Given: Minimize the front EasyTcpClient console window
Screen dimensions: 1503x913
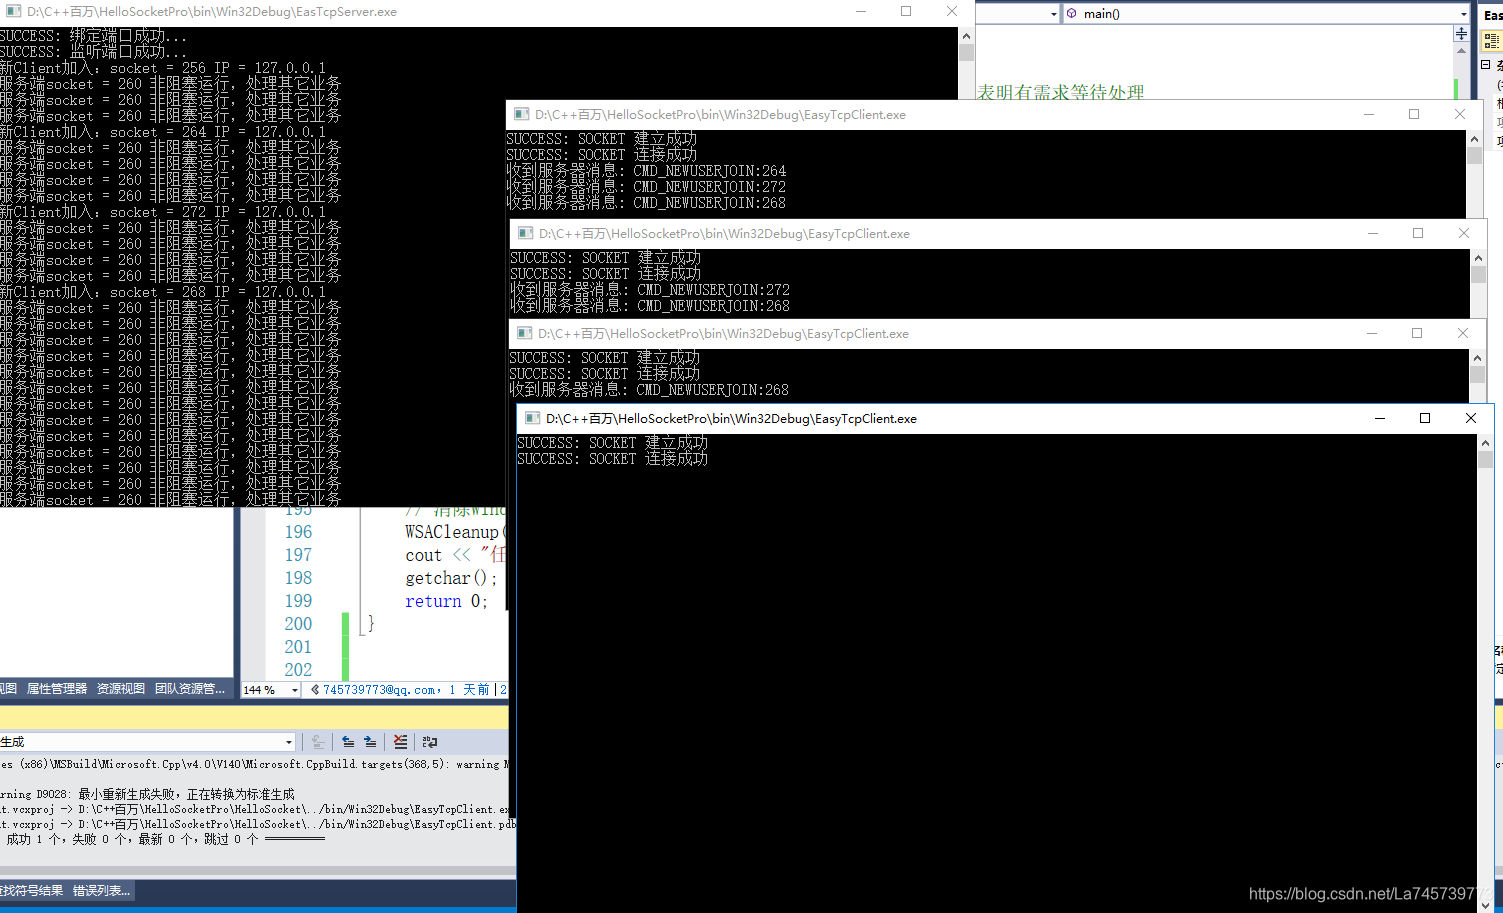Looking at the screenshot, I should point(1380,418).
